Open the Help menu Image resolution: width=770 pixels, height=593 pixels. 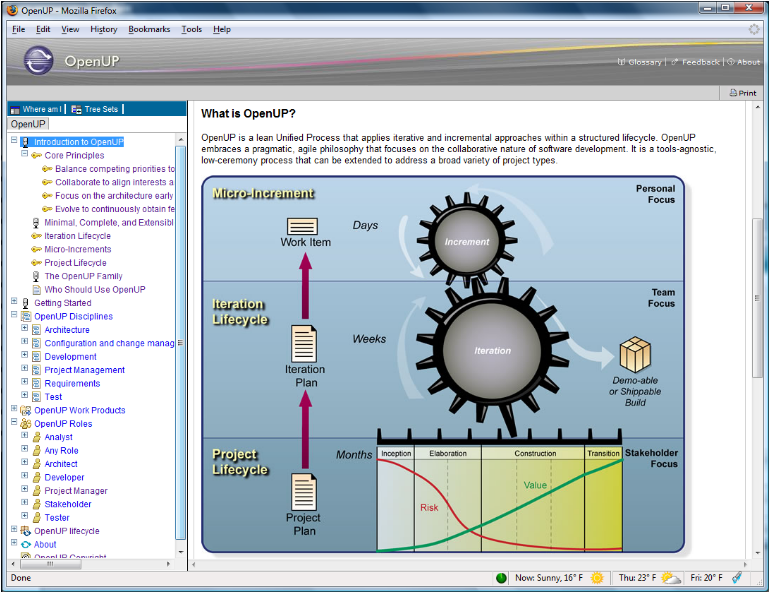[x=222, y=29]
